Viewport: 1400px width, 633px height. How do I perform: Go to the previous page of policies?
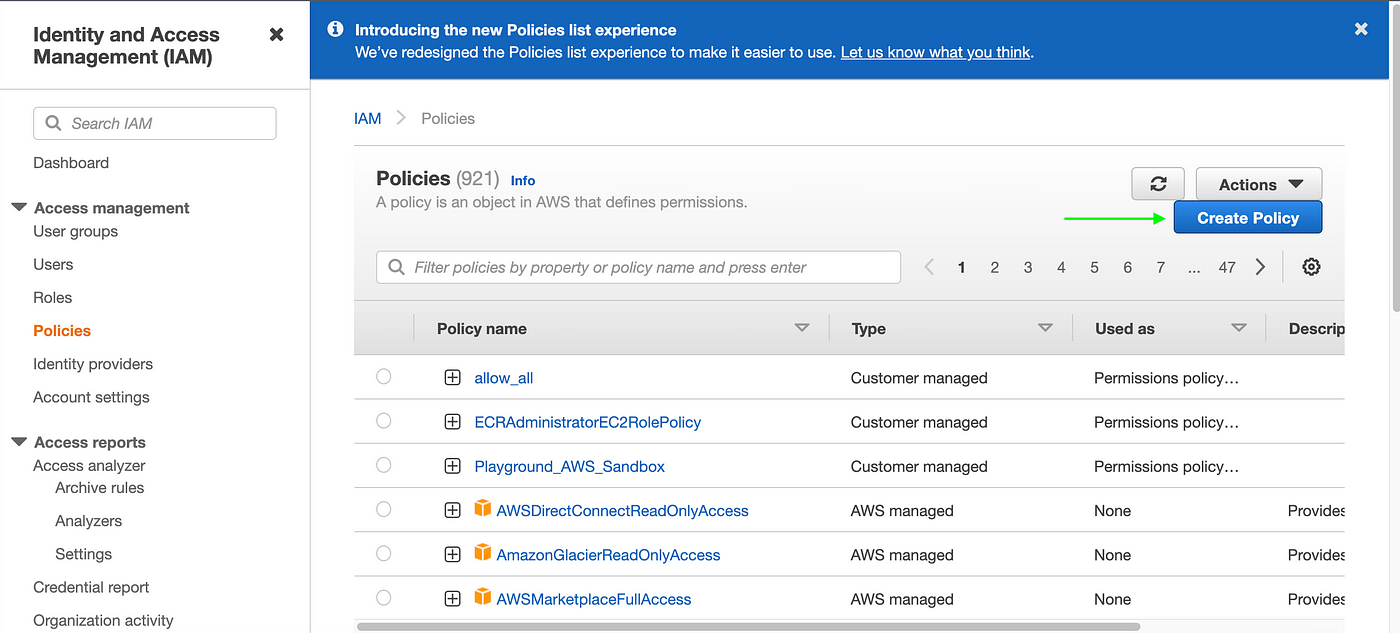click(929, 267)
